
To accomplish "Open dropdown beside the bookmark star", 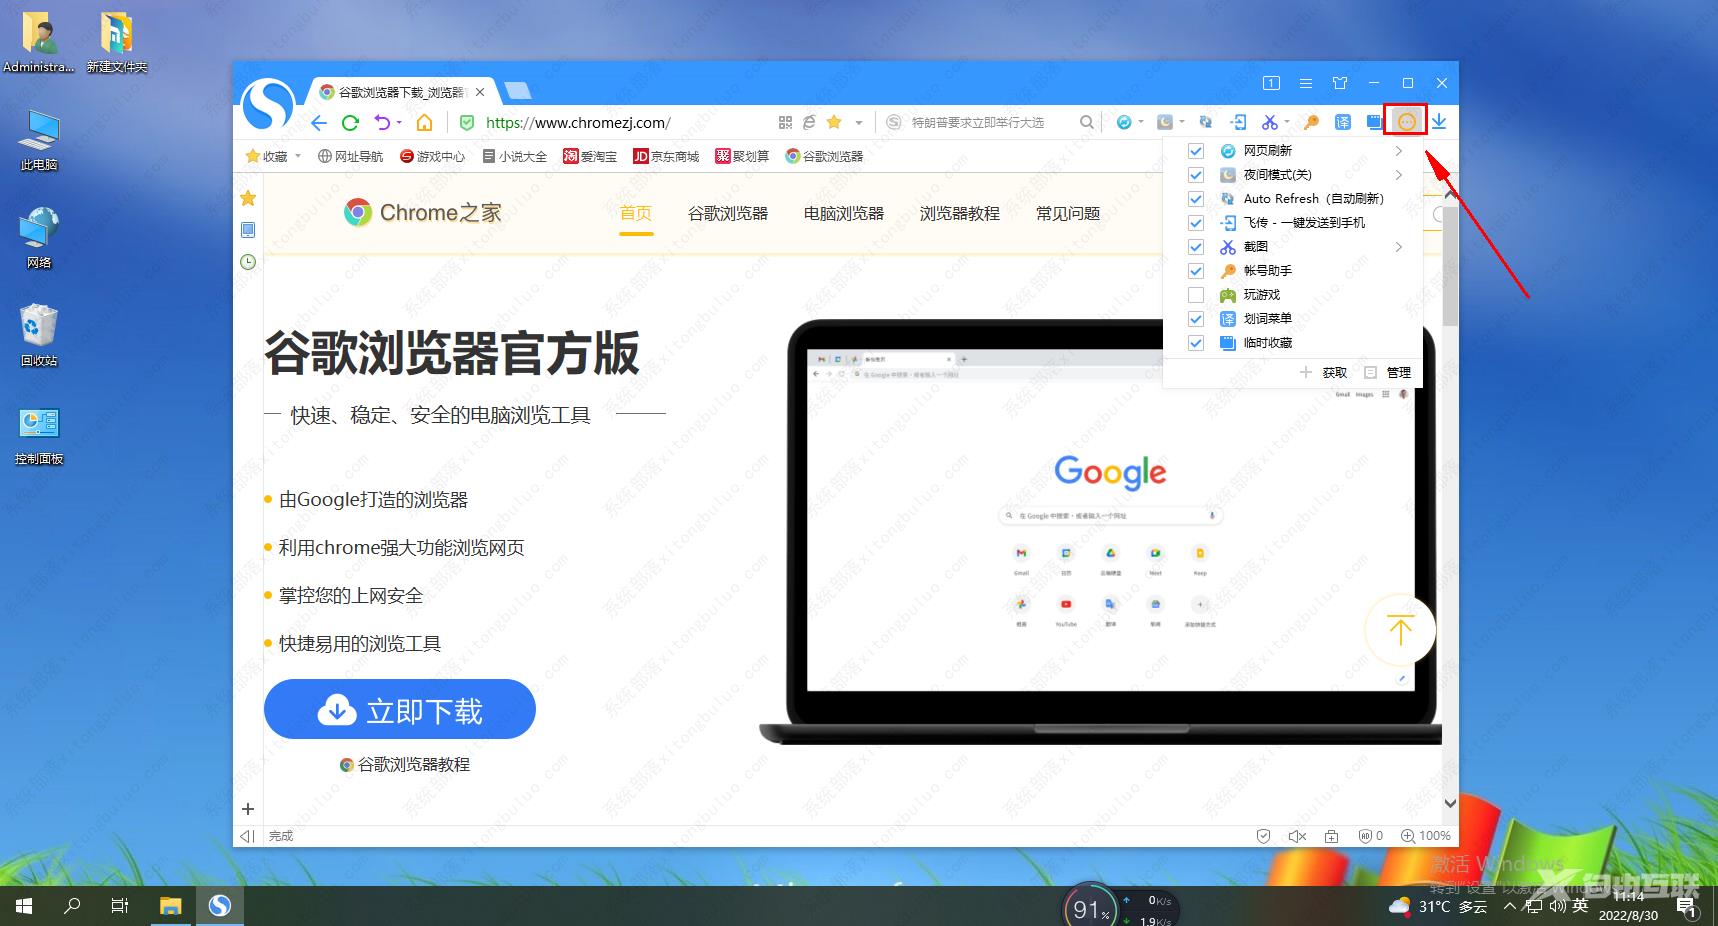I will pos(858,123).
